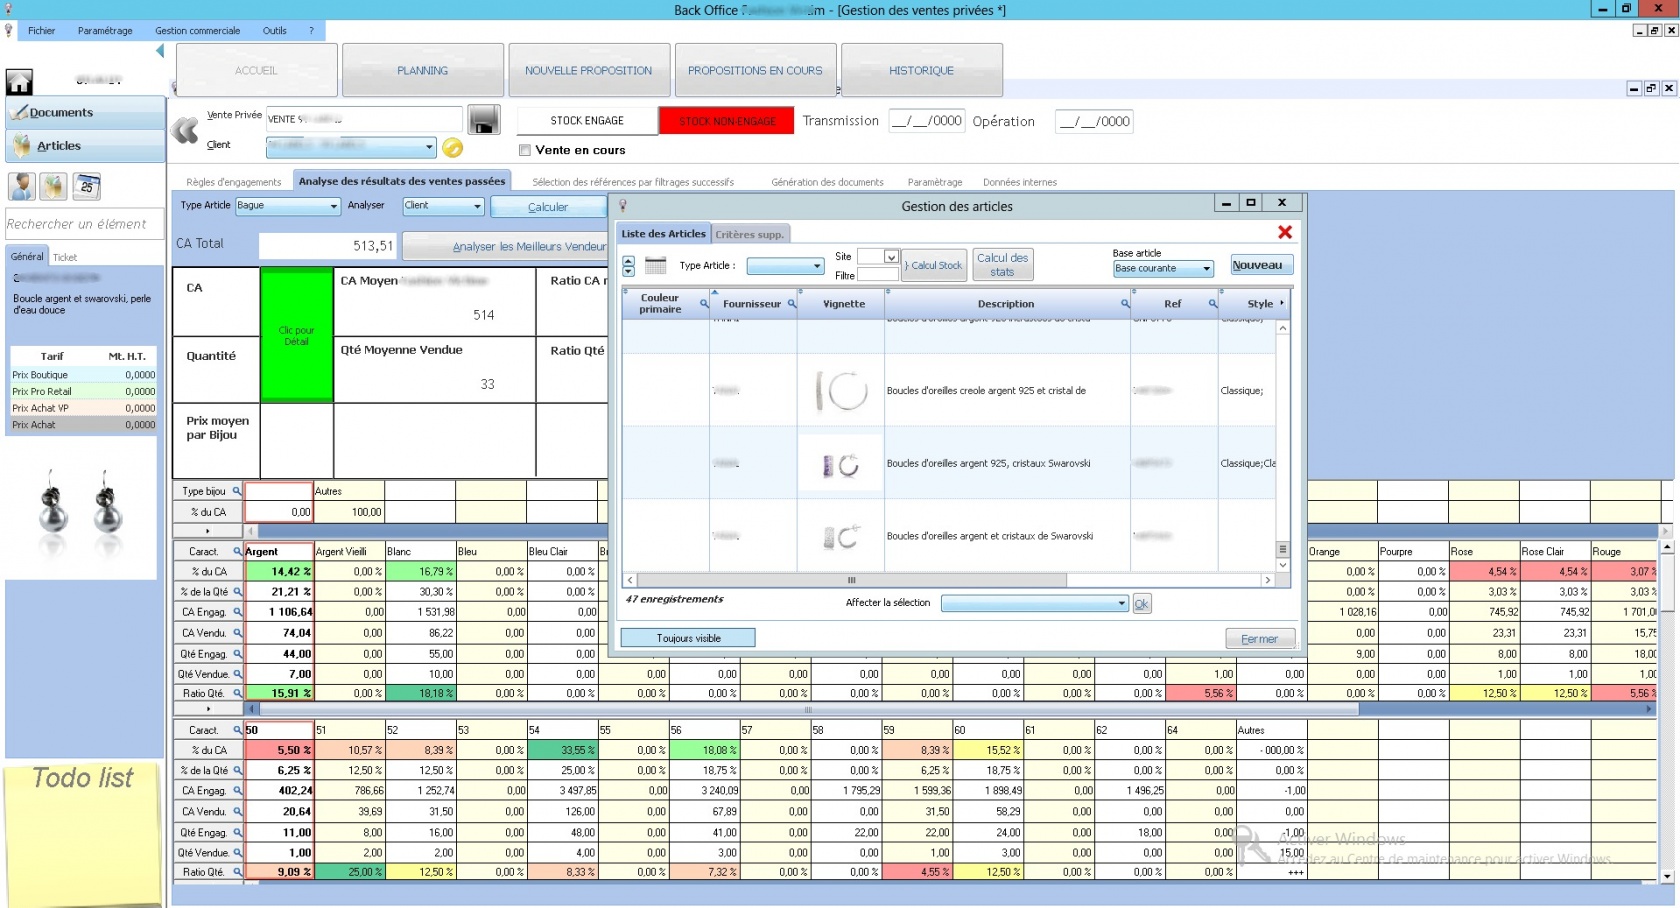Click the floppy disk save icon
This screenshot has width=1680, height=908.
484,120
